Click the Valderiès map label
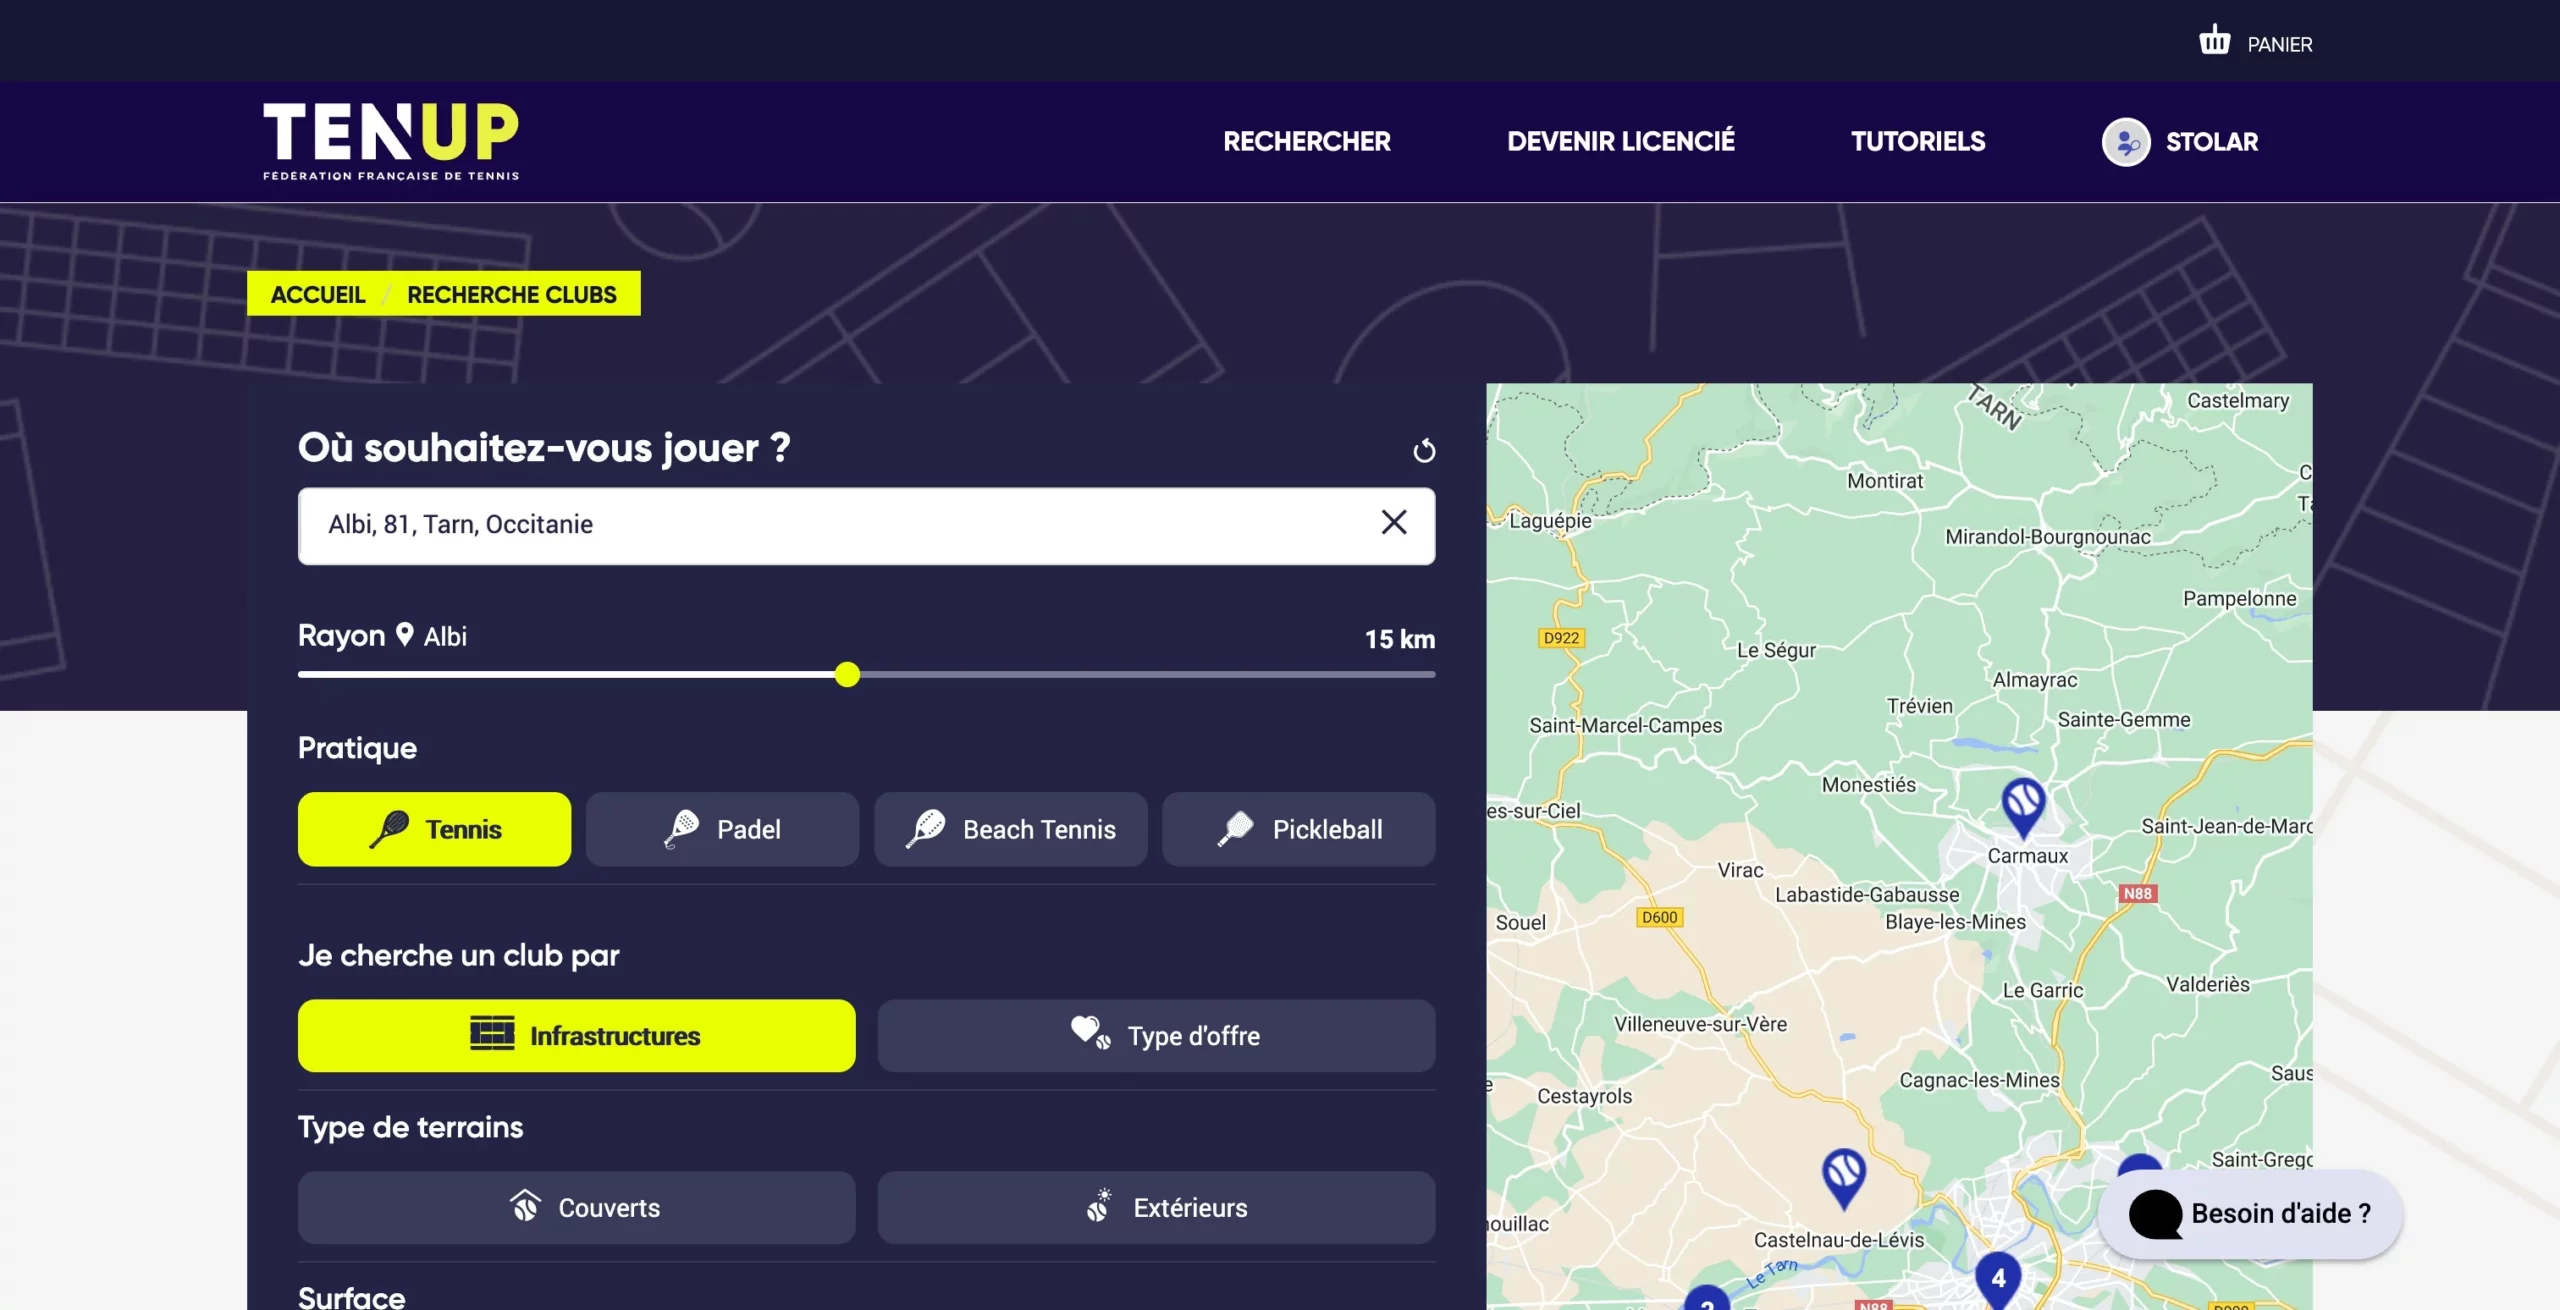This screenshot has height=1310, width=2560. 2207,984
